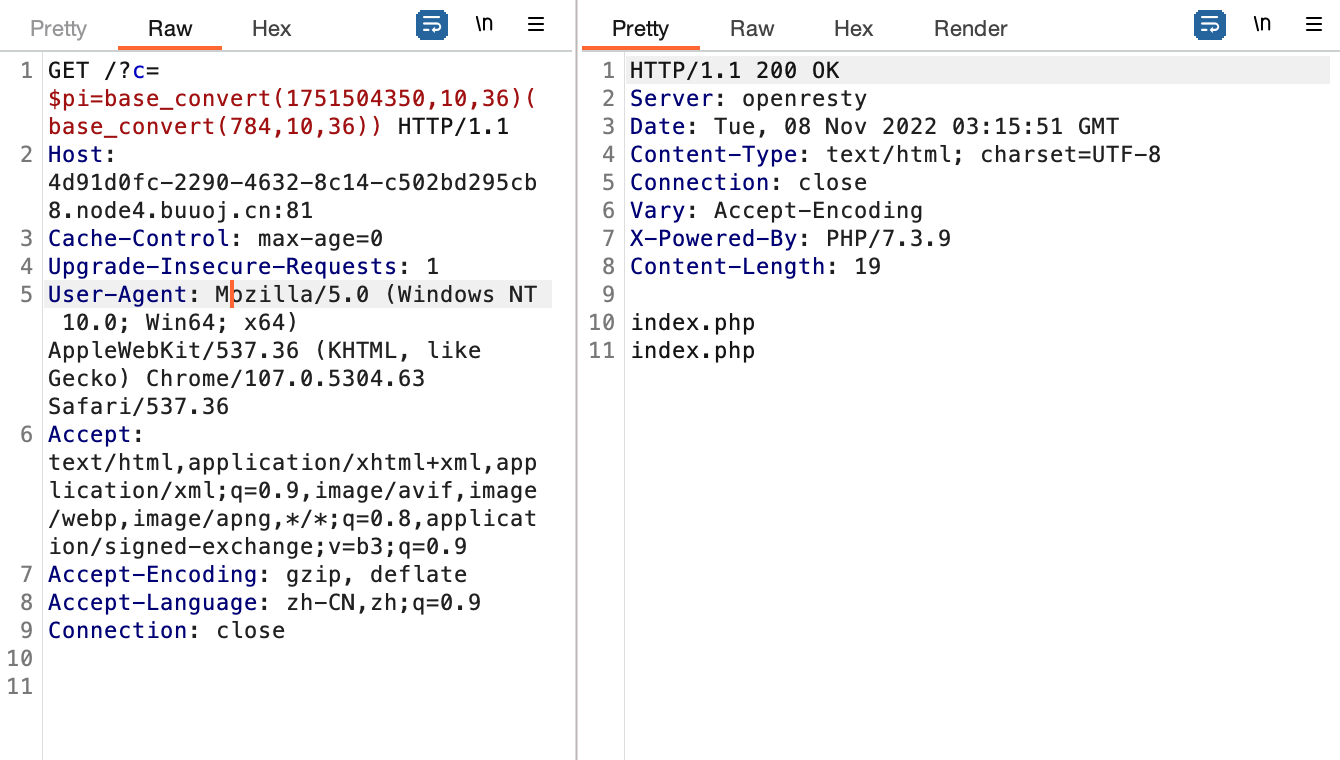Toggle \n non-printable characters in response pane
Viewport: 1340px width, 760px height.
point(1262,25)
